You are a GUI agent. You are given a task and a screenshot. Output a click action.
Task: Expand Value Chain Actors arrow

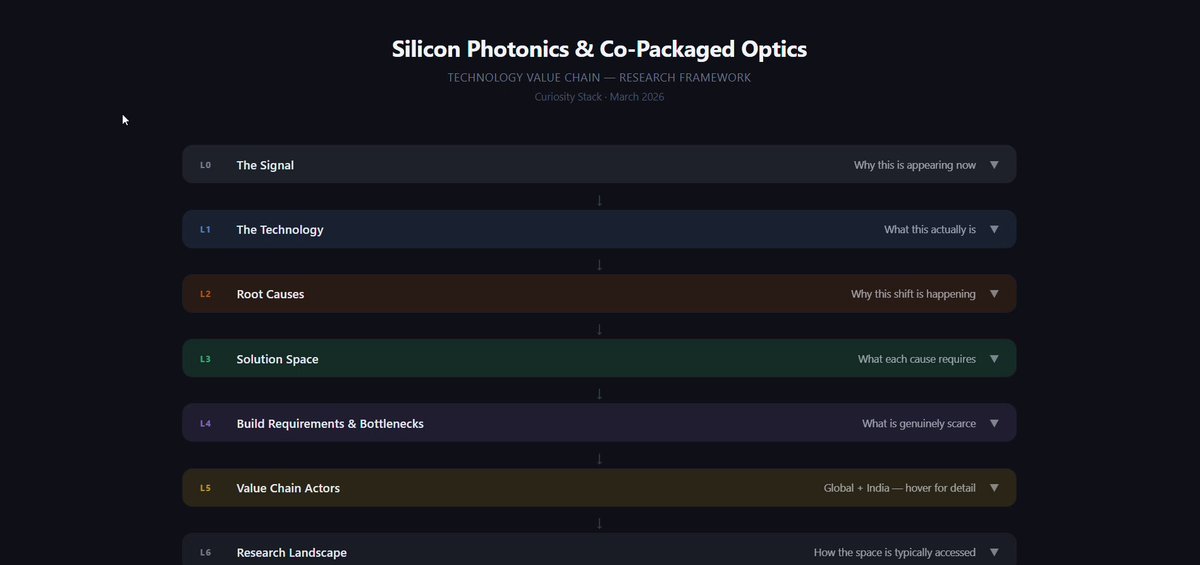click(x=994, y=488)
